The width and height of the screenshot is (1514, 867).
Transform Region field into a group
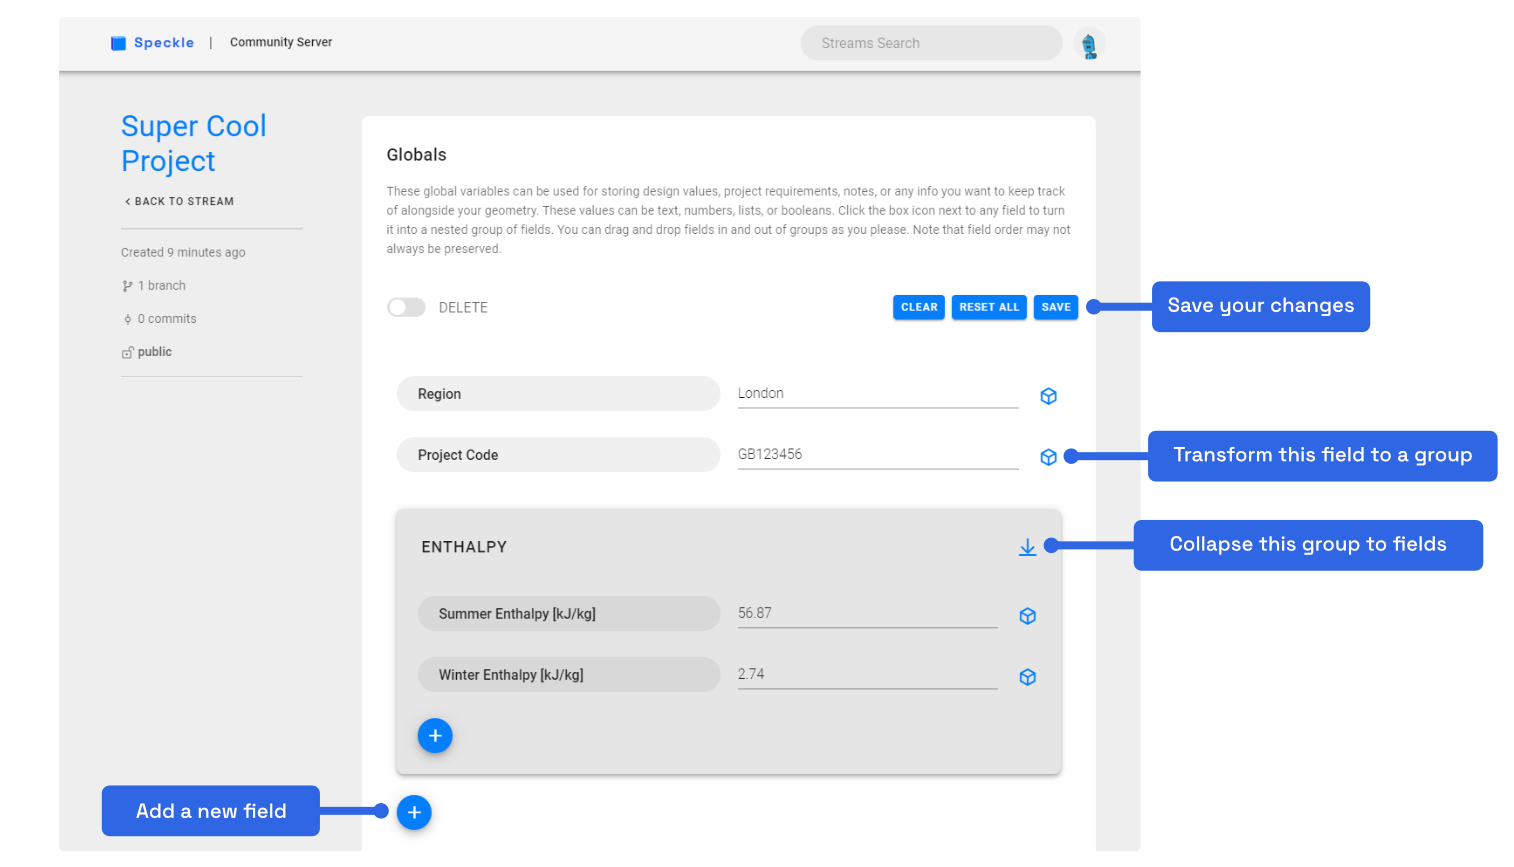[1048, 396]
